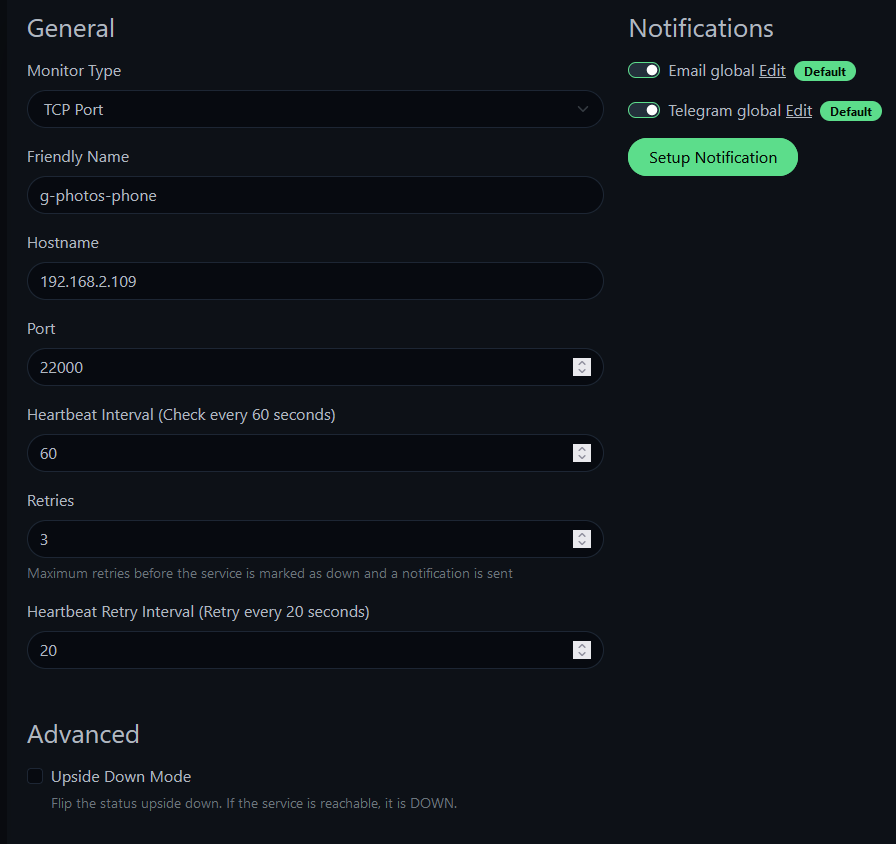Click the Setup Notification button
Image resolution: width=896 pixels, height=844 pixels.
tap(713, 157)
